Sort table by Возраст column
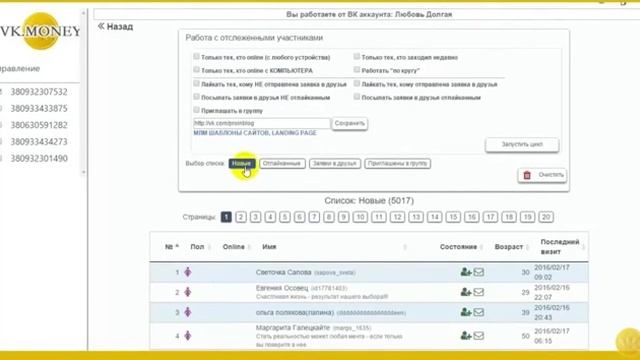640x360 pixels. (511, 247)
